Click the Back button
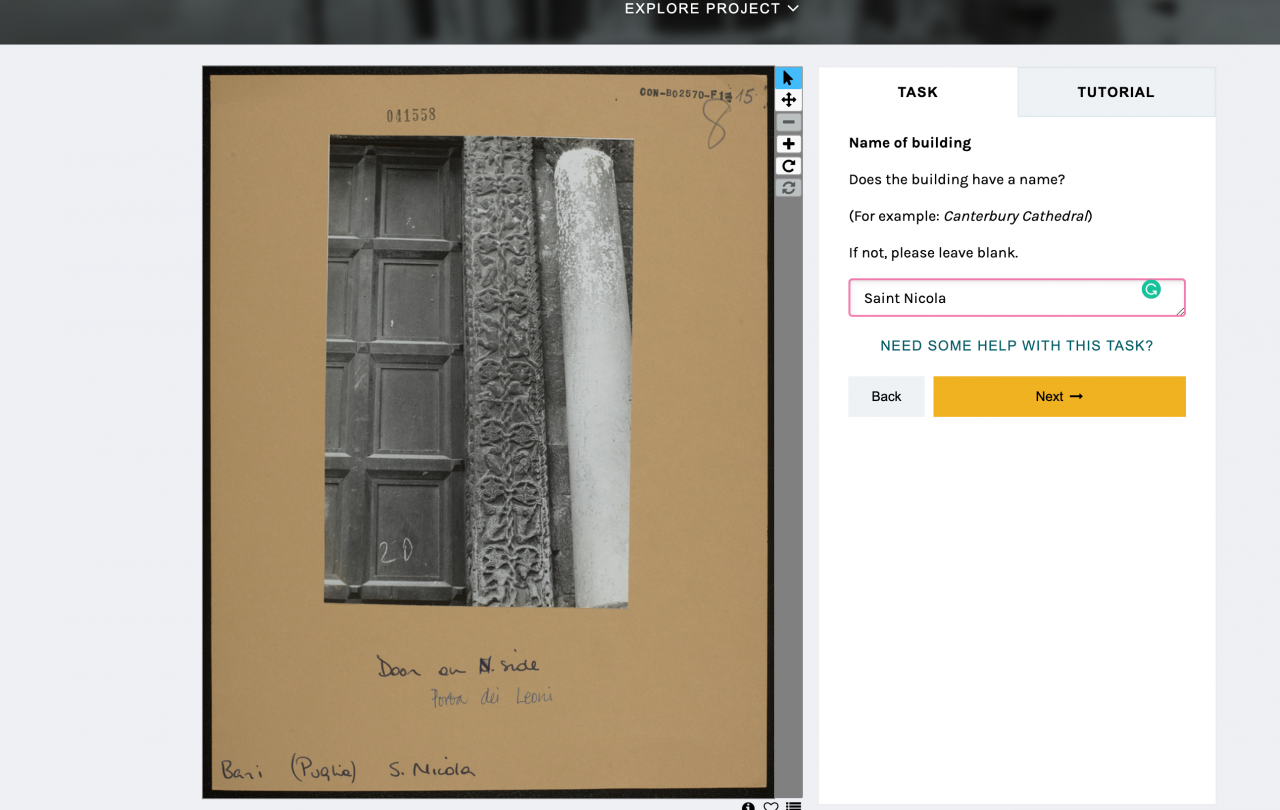This screenshot has width=1280, height=810. click(x=886, y=396)
